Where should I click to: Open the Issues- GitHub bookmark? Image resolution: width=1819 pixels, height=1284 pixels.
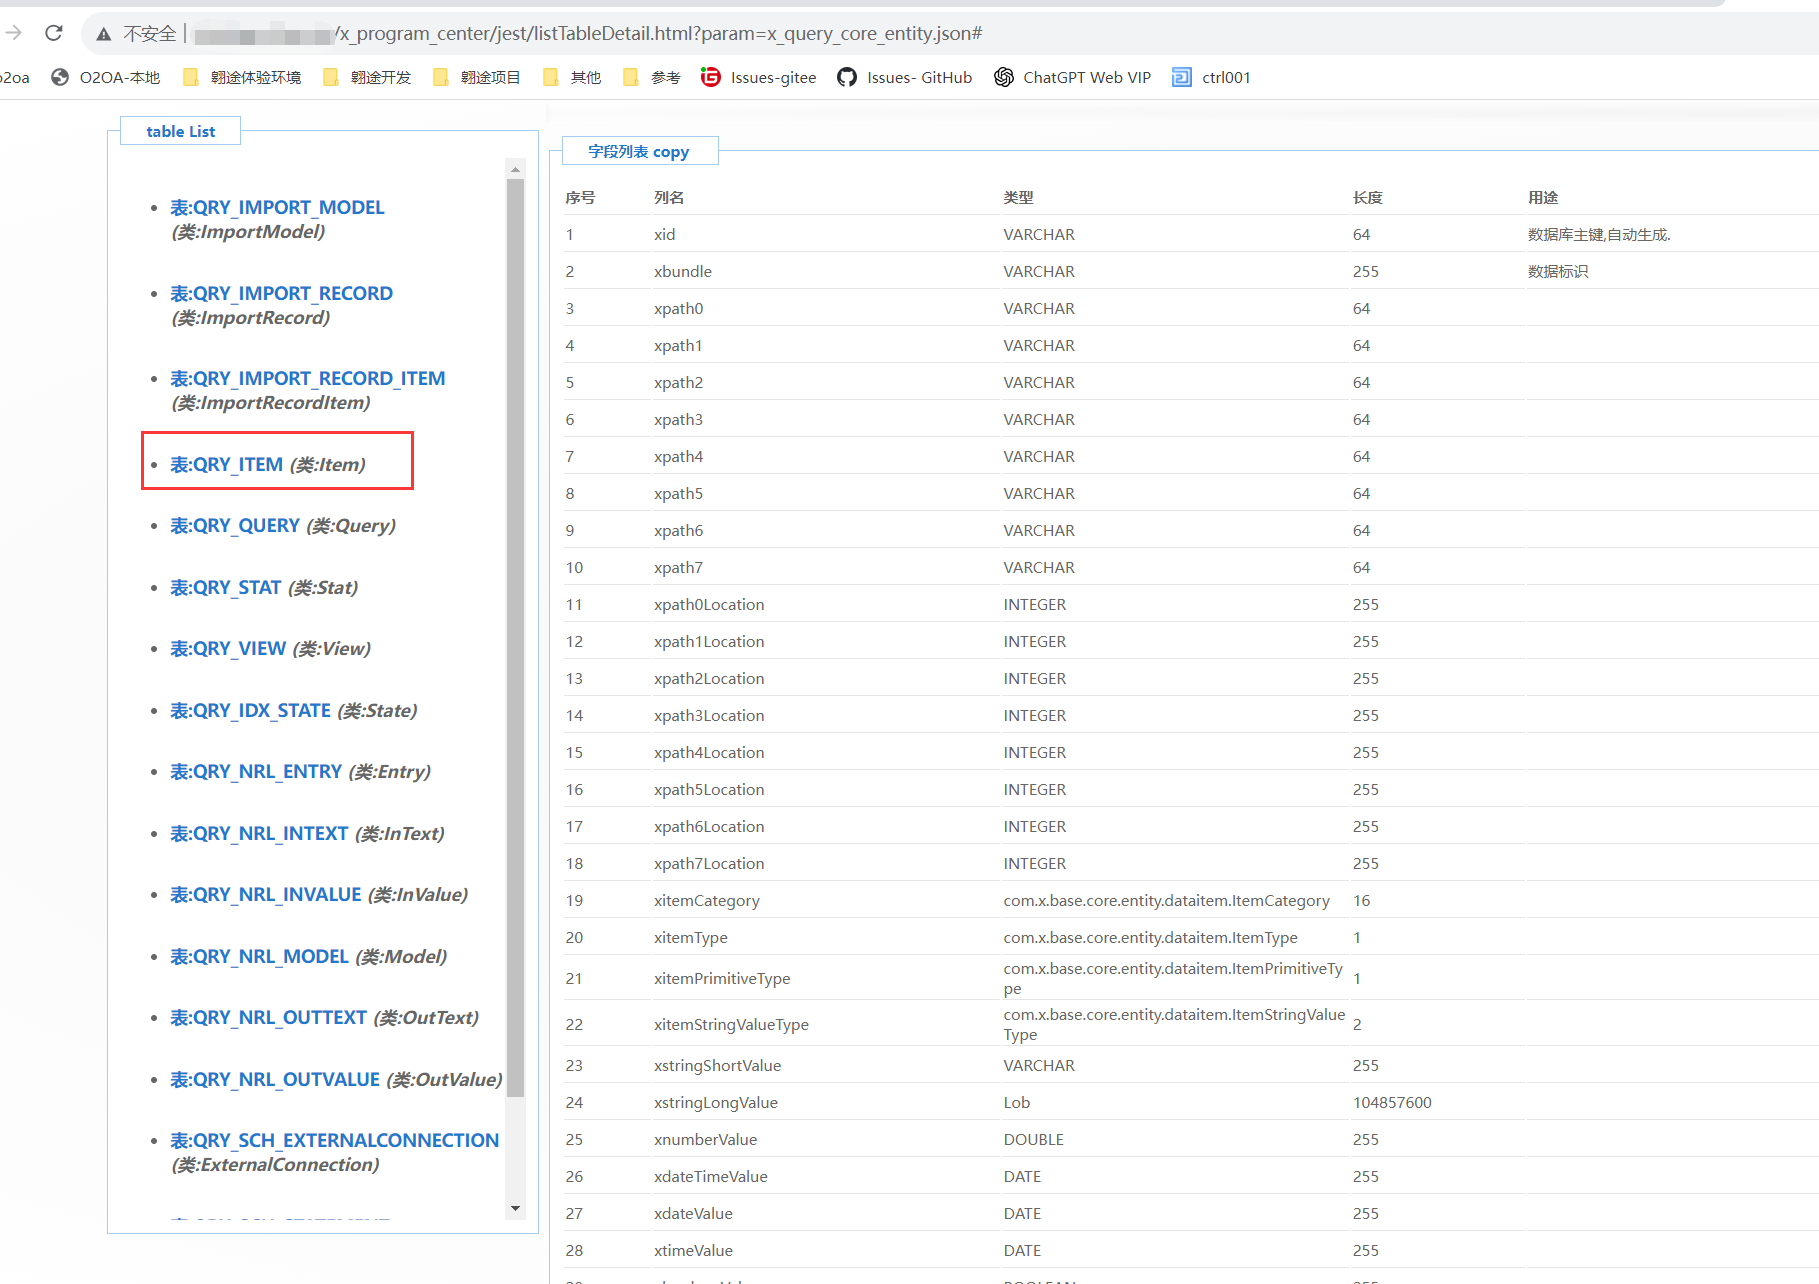(x=905, y=77)
